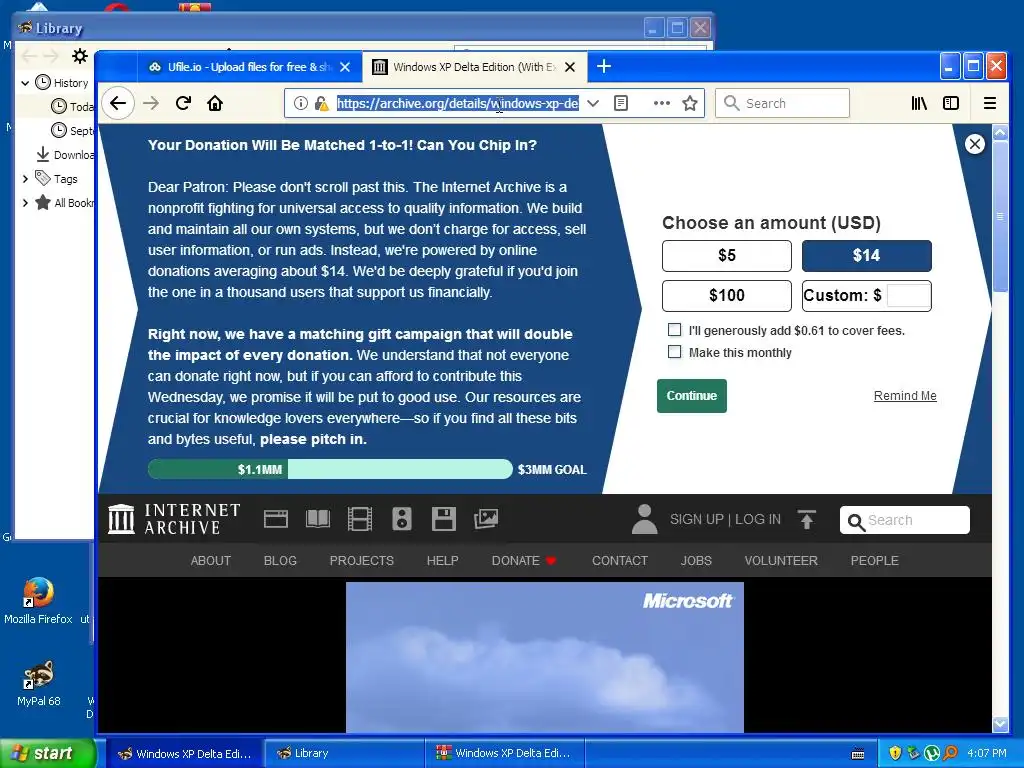Select the $5 donation amount

click(727, 255)
